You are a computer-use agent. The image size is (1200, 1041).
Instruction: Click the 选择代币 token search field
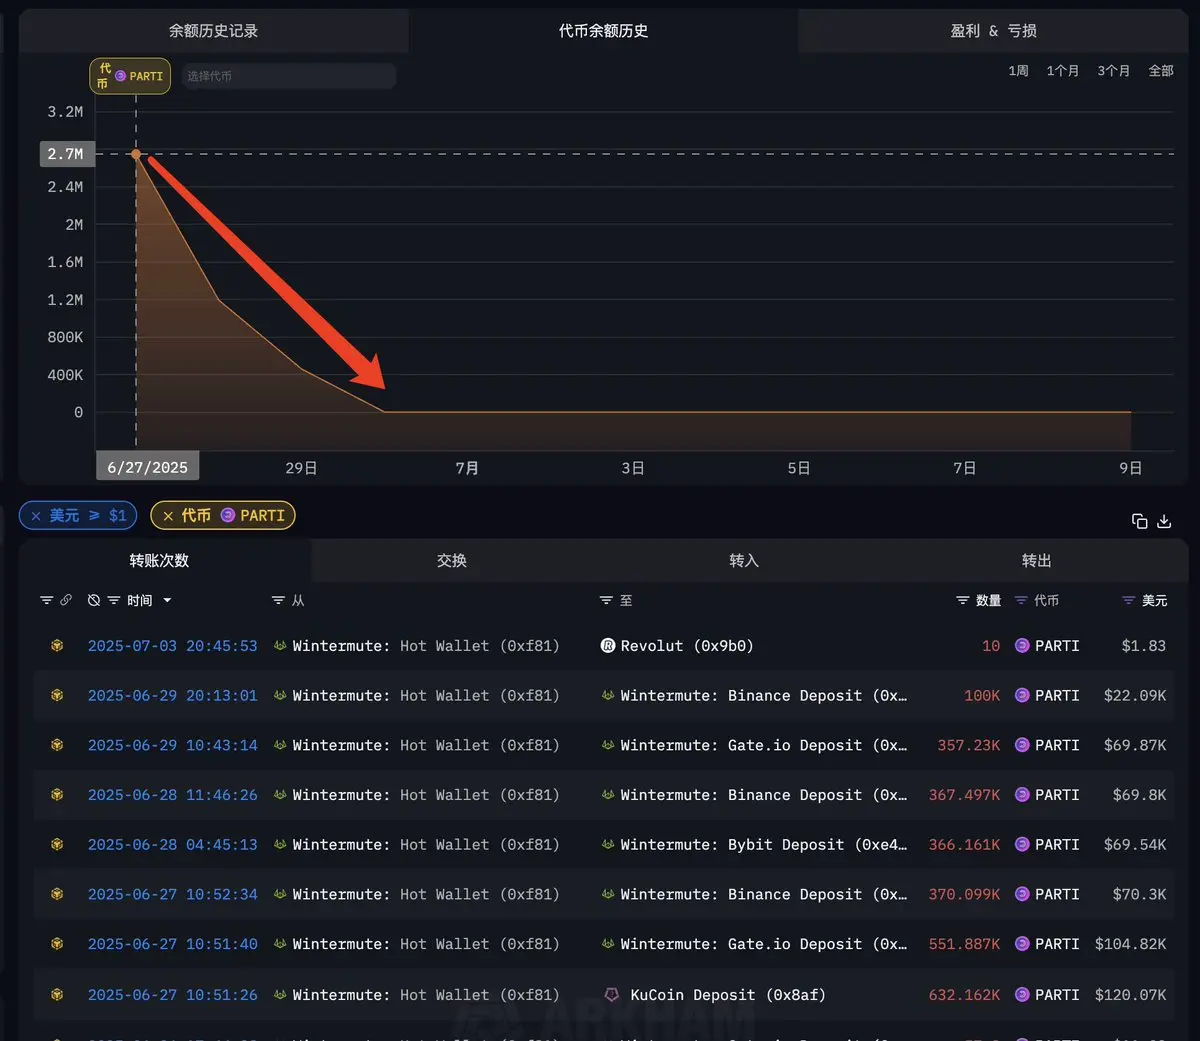pyautogui.click(x=288, y=76)
